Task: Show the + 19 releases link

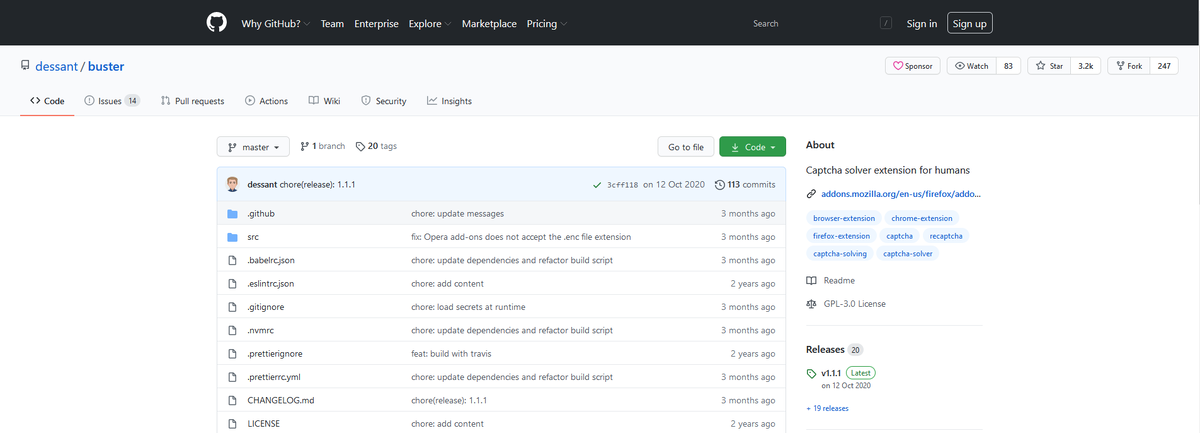Action: tap(827, 408)
